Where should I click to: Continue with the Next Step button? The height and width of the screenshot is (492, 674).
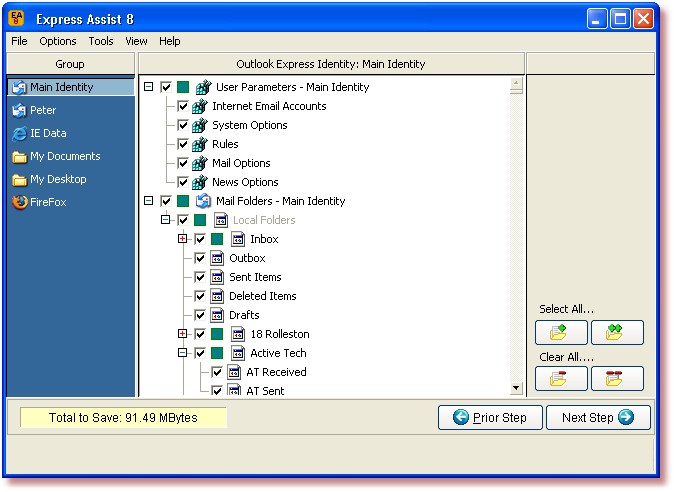[x=598, y=417]
